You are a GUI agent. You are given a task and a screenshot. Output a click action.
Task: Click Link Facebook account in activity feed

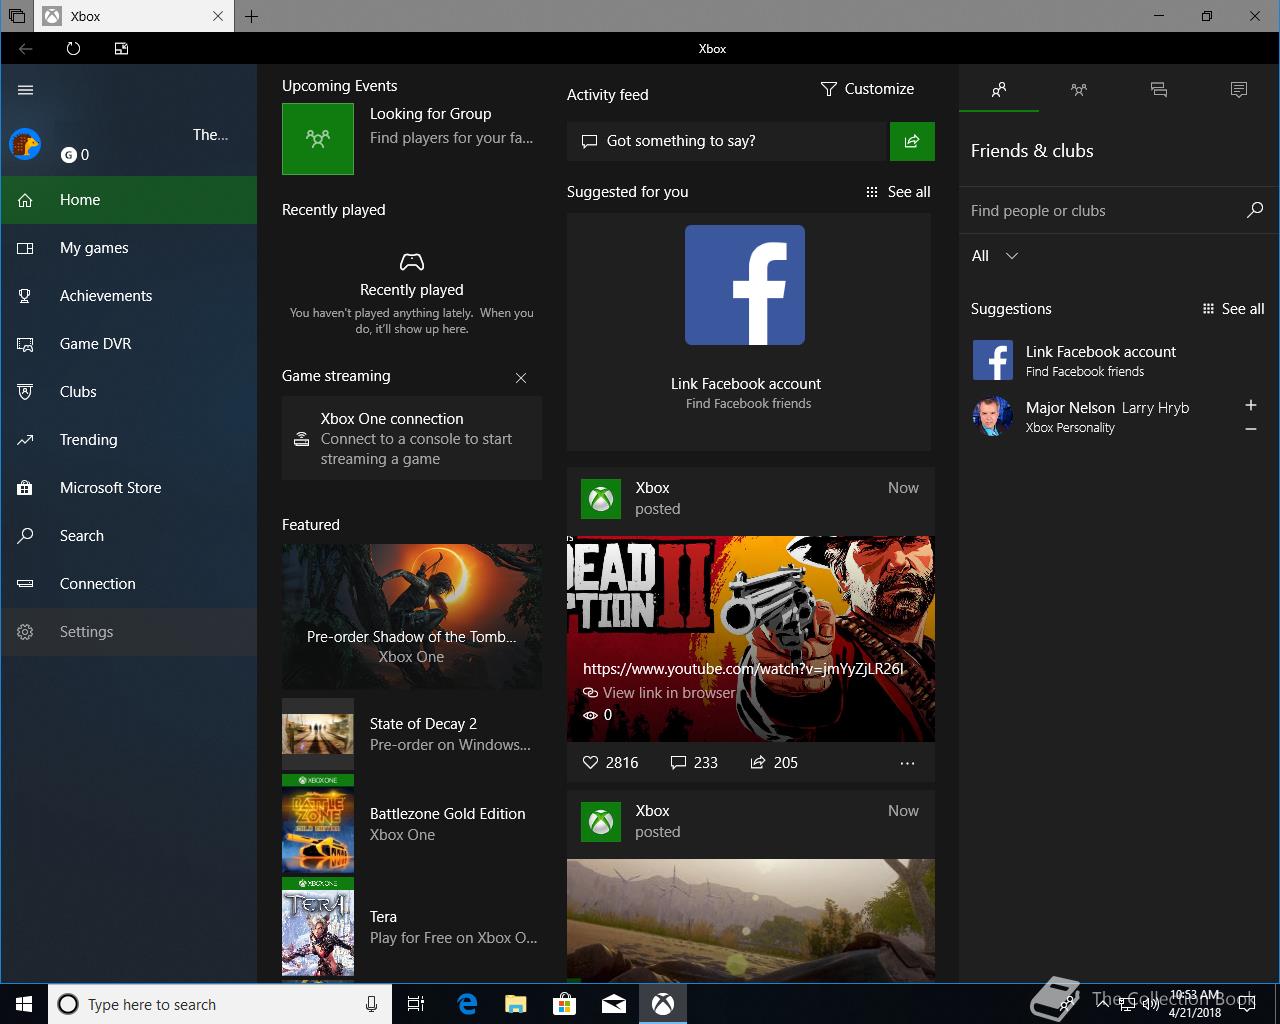tap(746, 384)
